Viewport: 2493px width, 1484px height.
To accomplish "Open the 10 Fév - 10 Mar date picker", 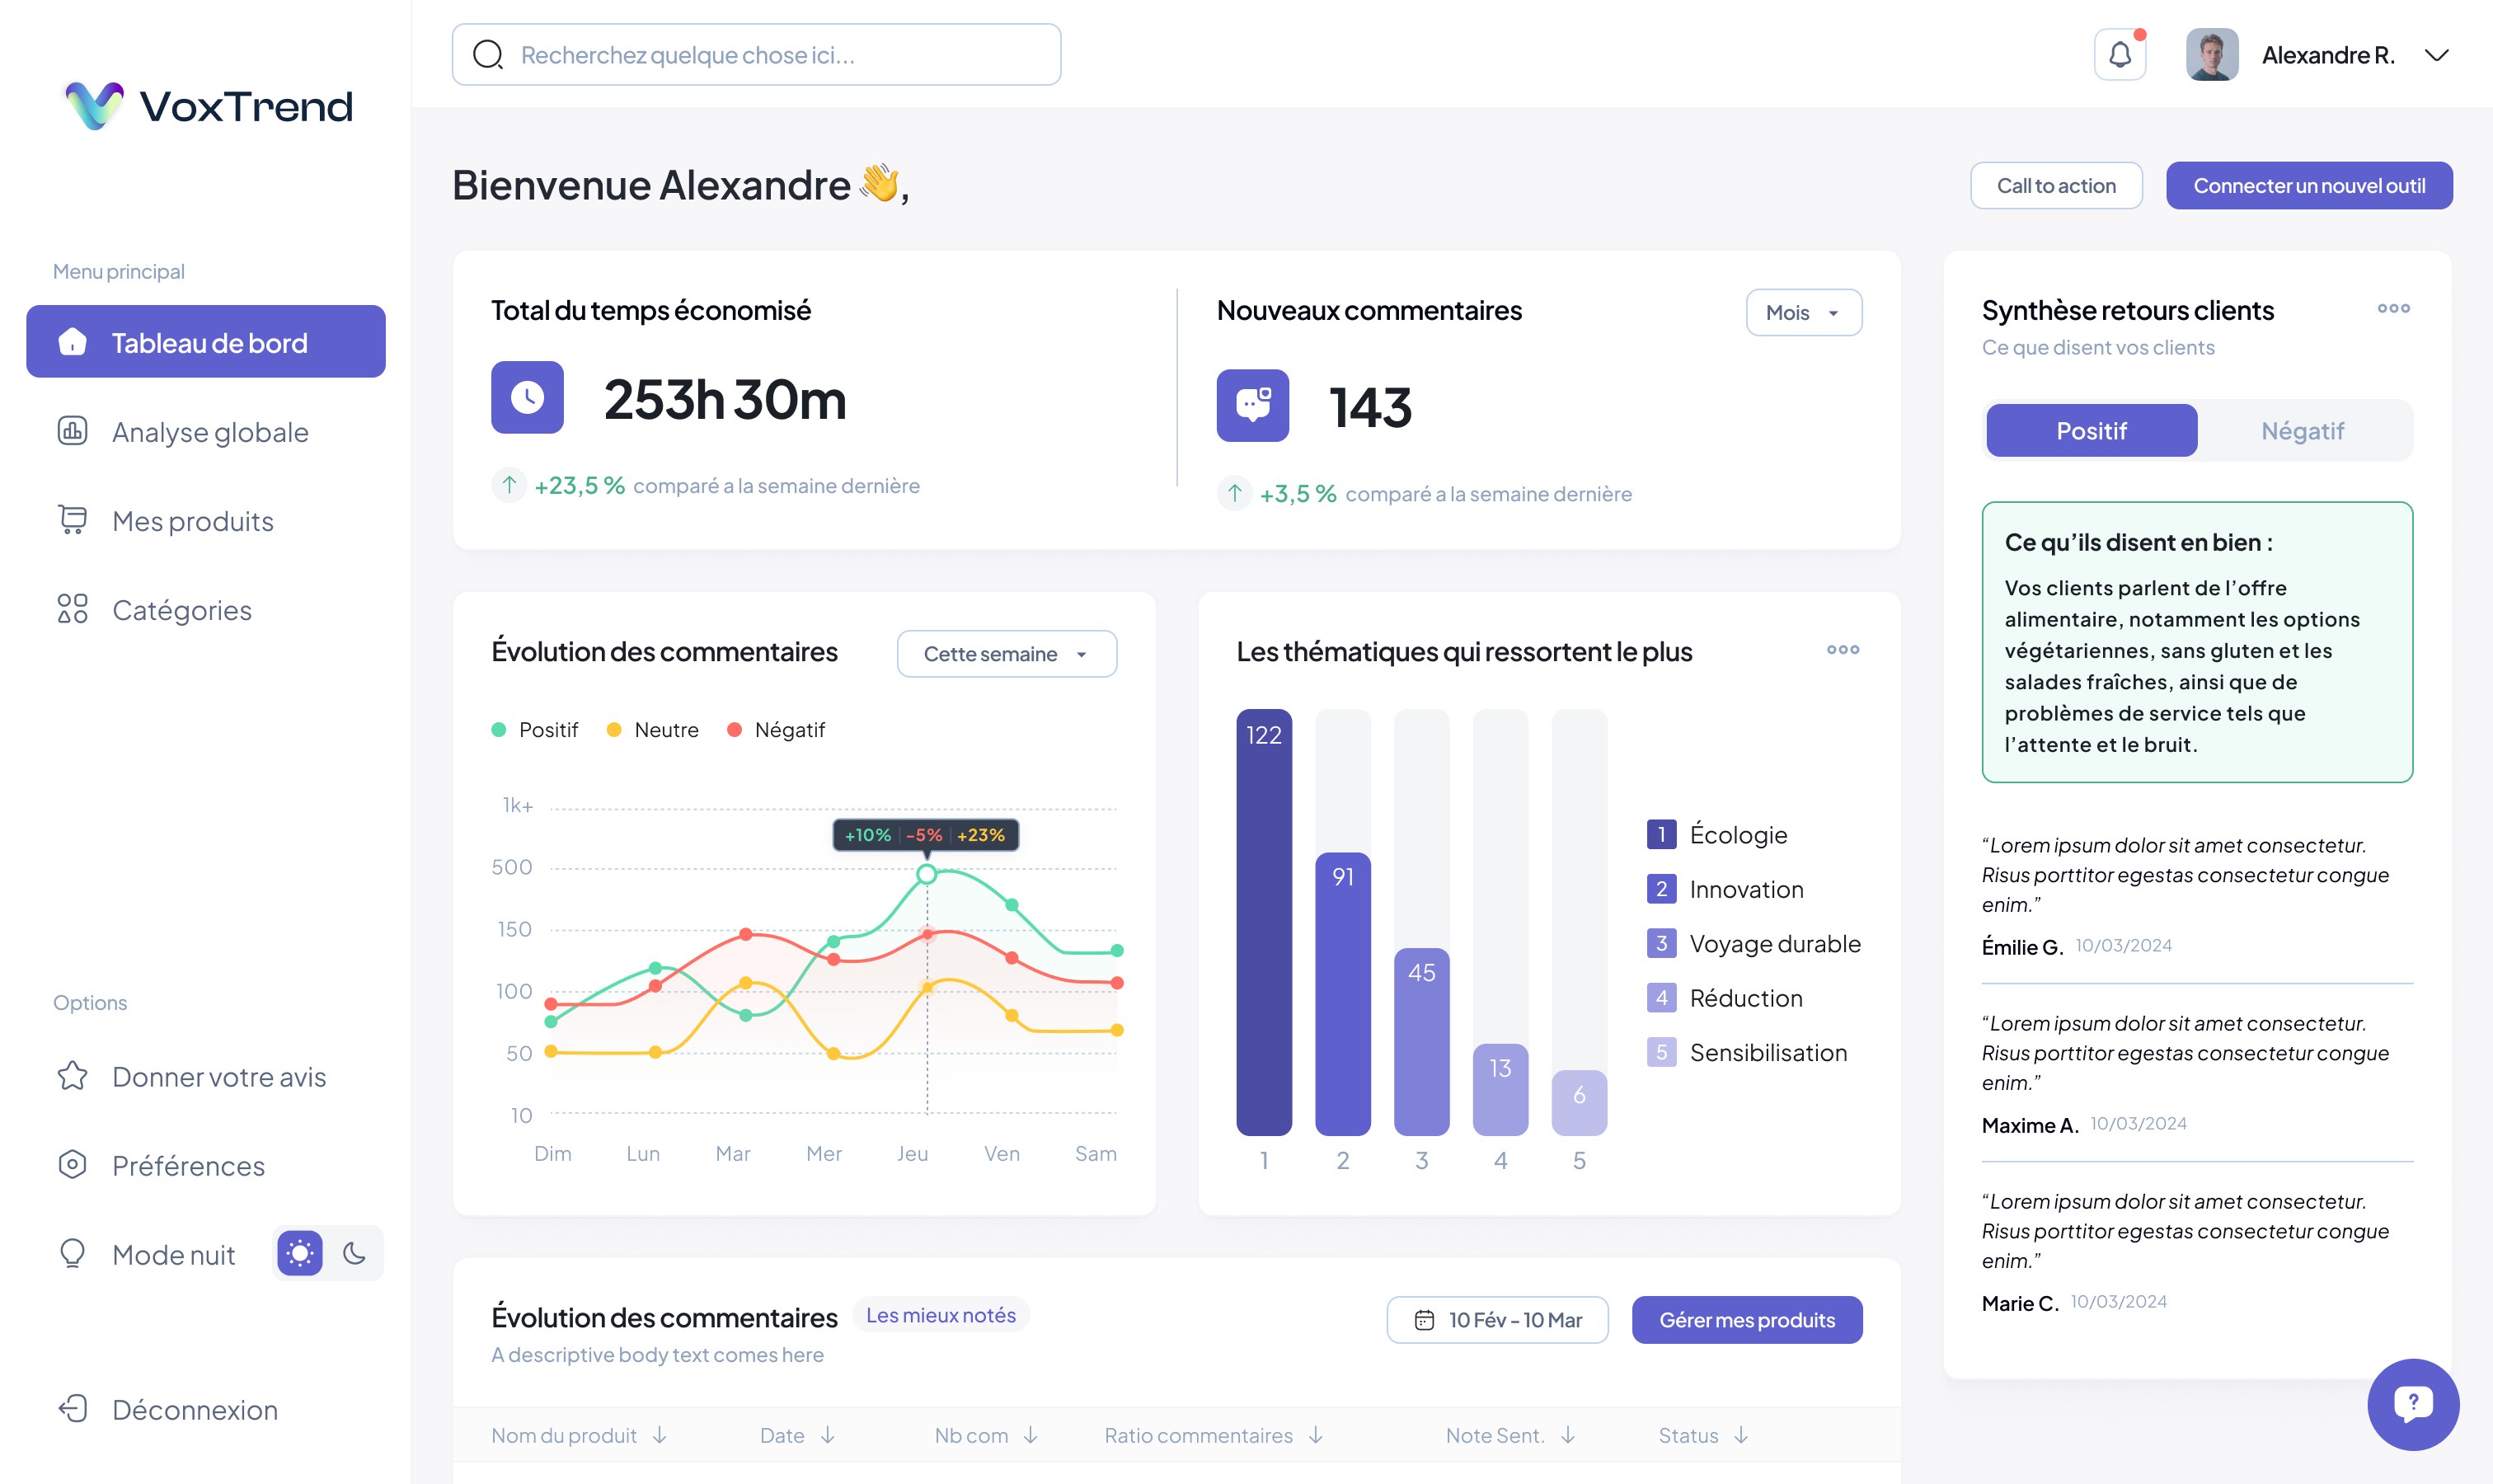I will [1497, 1320].
